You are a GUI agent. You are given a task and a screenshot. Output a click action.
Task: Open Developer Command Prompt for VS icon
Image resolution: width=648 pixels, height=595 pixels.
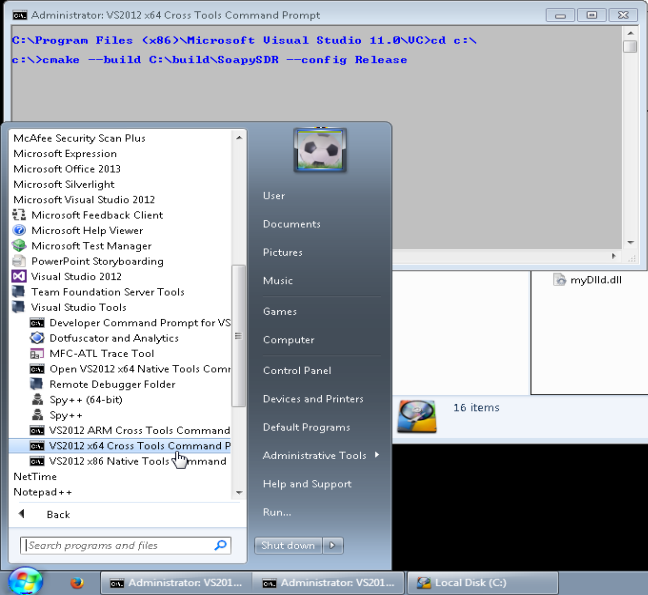point(37,323)
